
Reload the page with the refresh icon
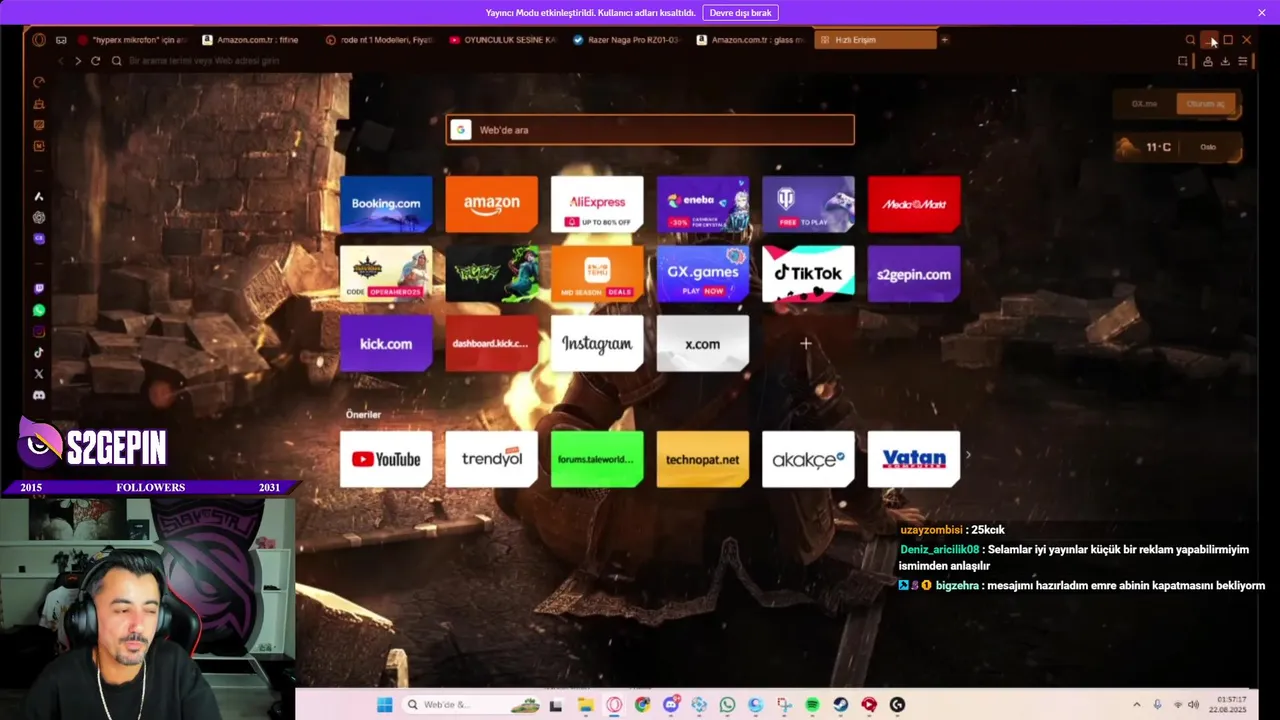click(x=96, y=61)
